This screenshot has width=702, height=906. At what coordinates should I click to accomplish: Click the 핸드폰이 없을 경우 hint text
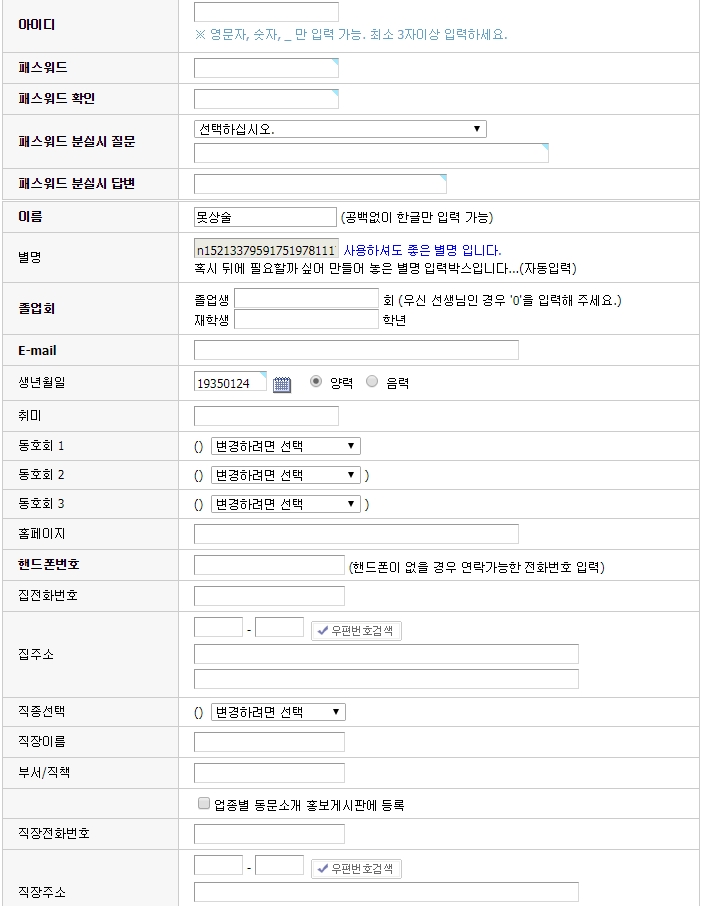[477, 567]
